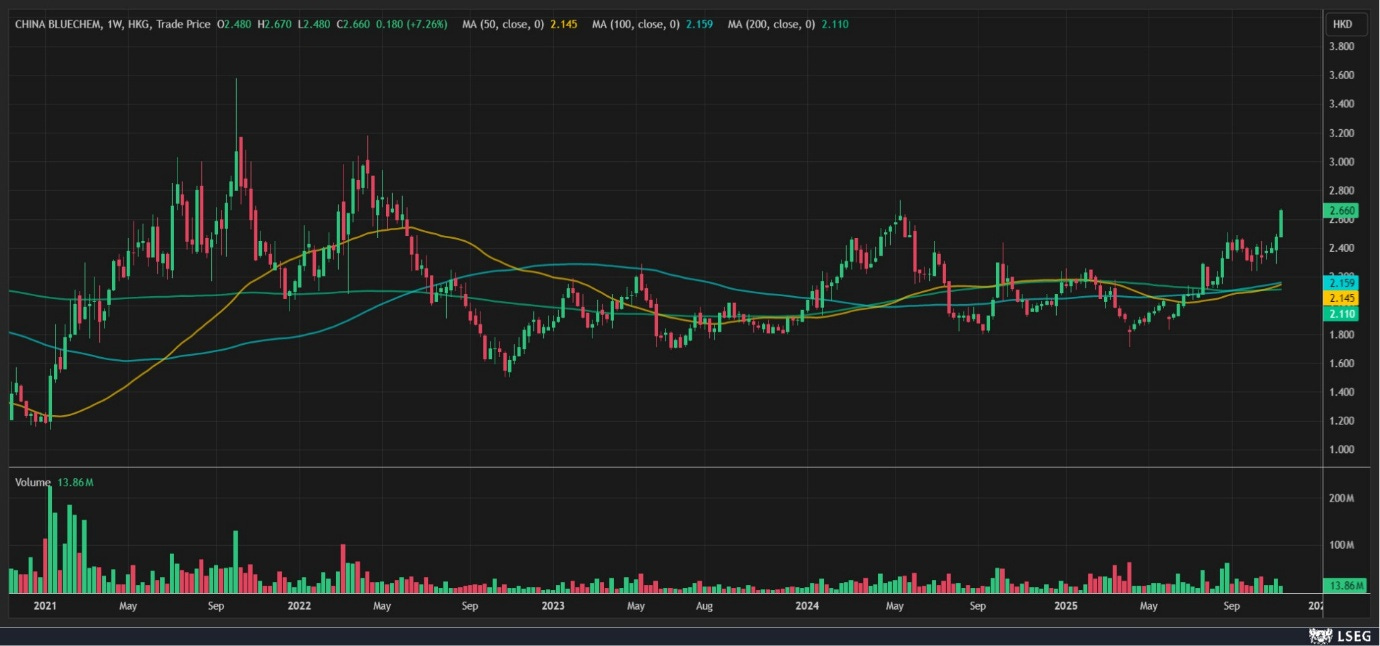Click the Volume 13.86M legend label
The height and width of the screenshot is (646, 1380).
[x=54, y=482]
